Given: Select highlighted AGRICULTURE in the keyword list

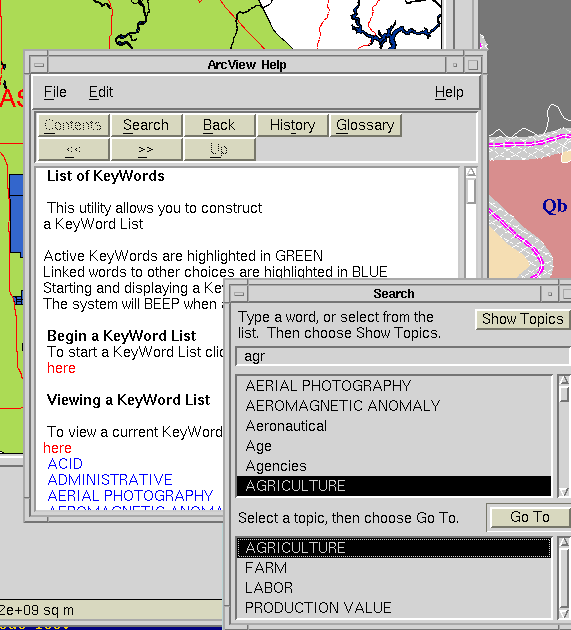Looking at the screenshot, I should coord(394,486).
